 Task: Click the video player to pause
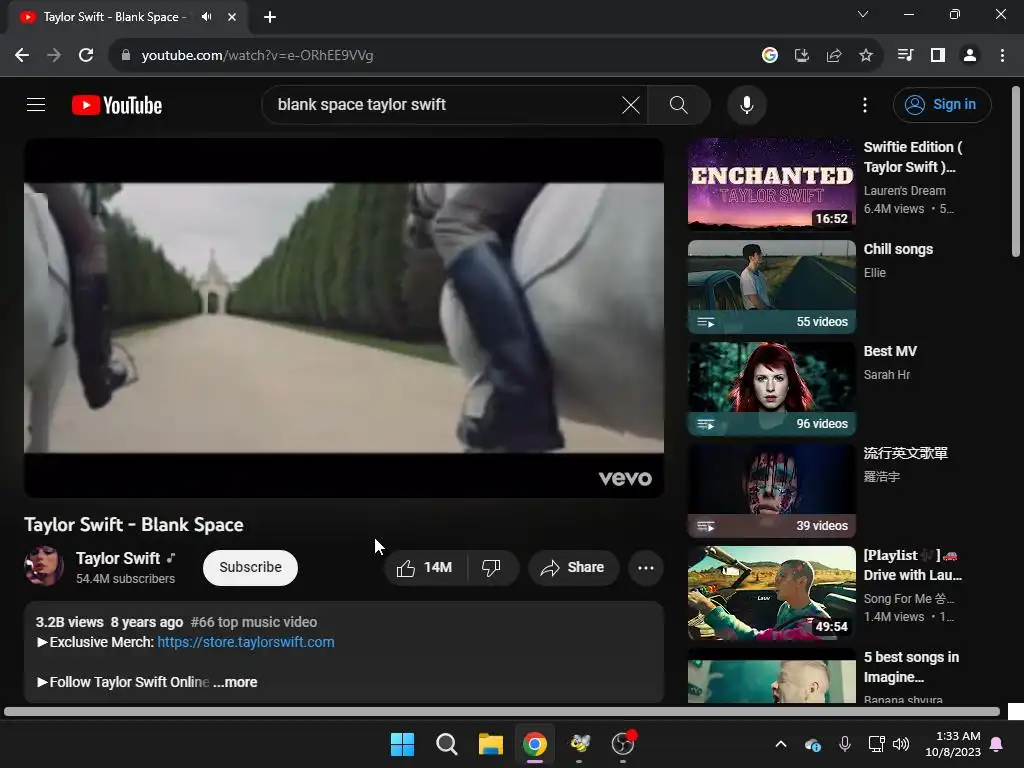tap(344, 318)
